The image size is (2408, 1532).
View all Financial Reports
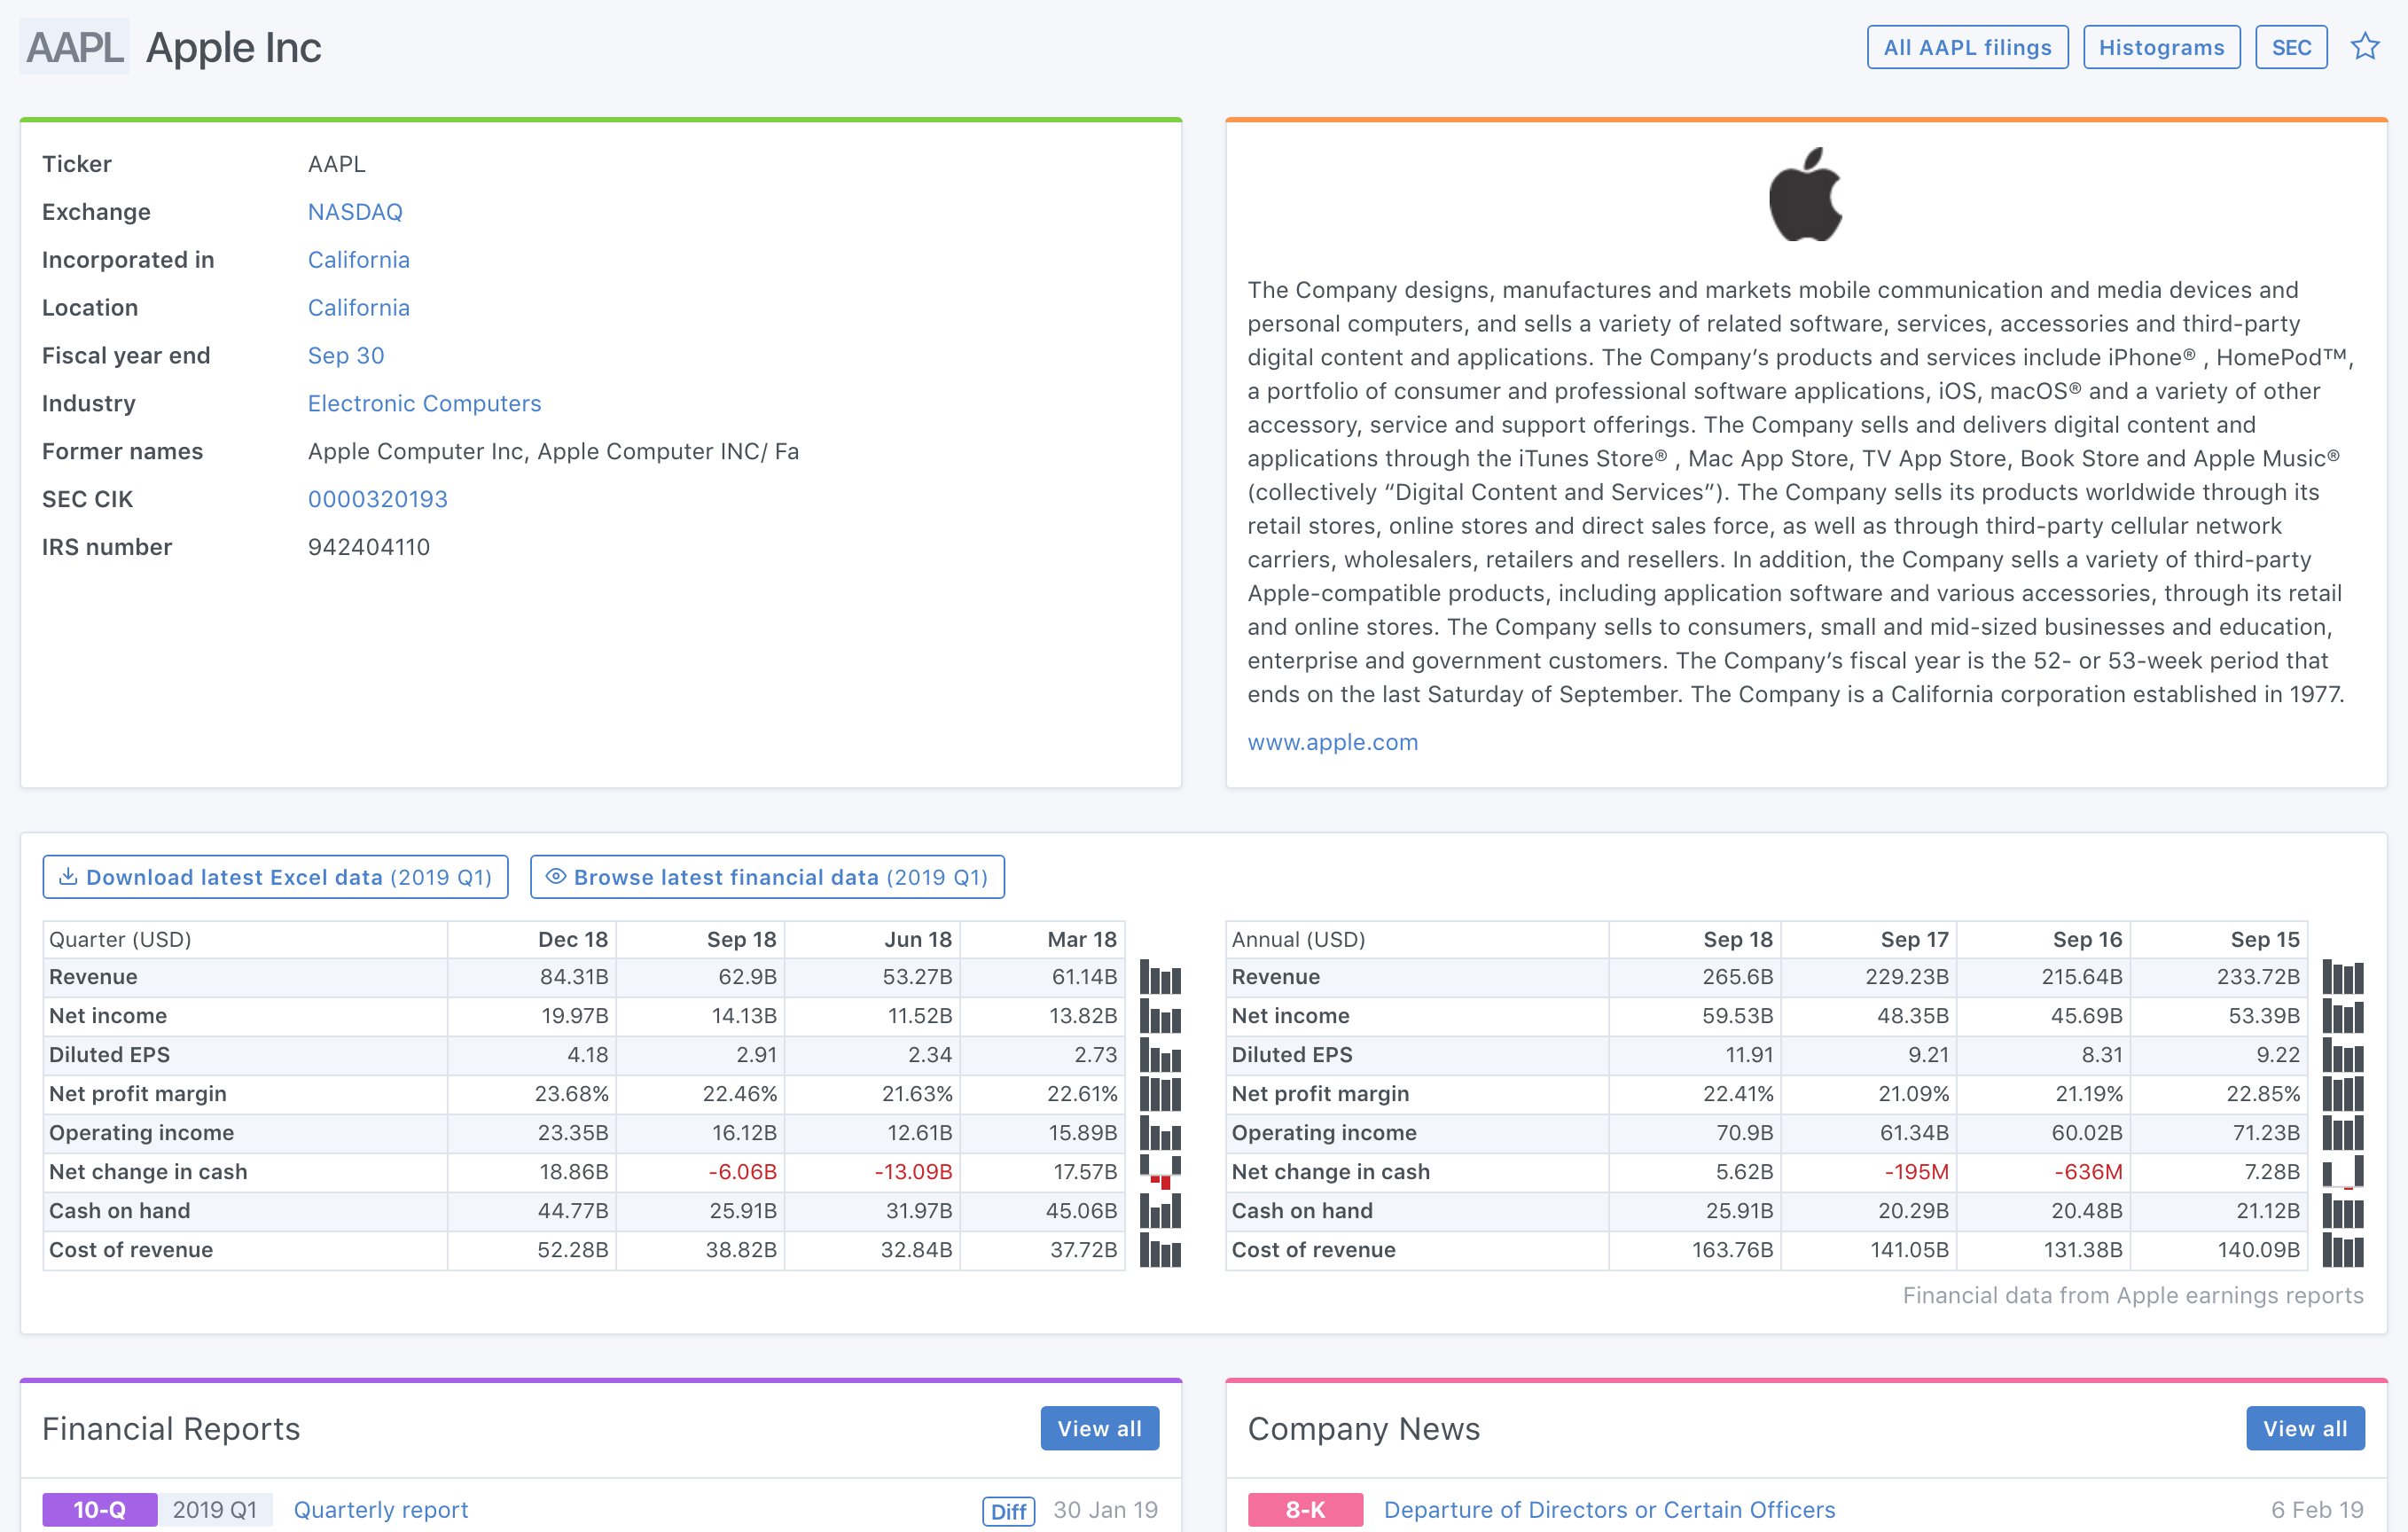(x=1099, y=1428)
